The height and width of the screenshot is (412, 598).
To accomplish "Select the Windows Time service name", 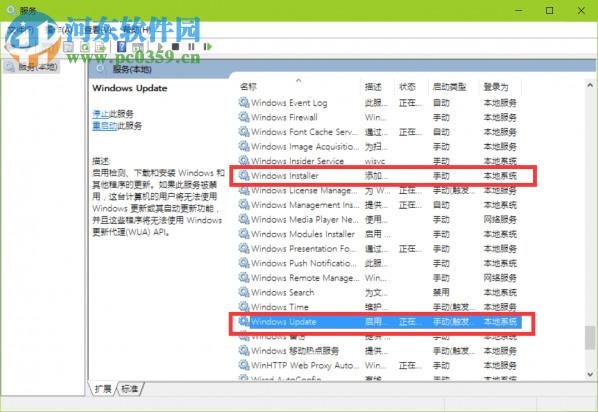I will coord(280,307).
